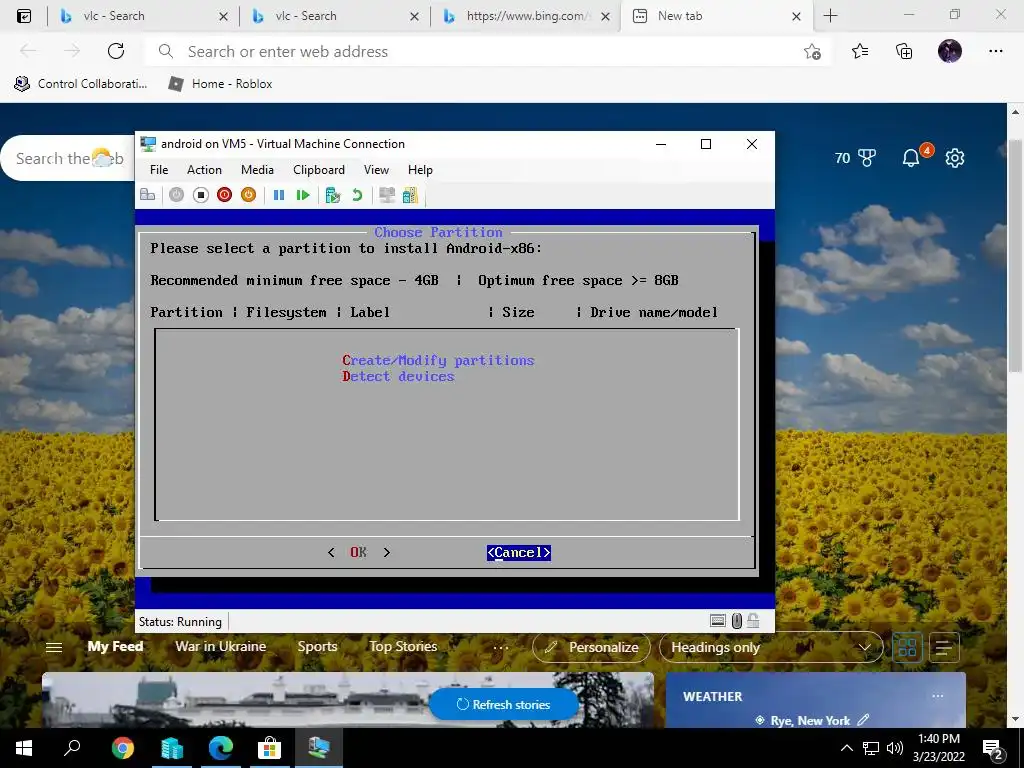Image resolution: width=1024 pixels, height=768 pixels.
Task: Open Microsoft Store from taskbar
Action: click(269, 748)
